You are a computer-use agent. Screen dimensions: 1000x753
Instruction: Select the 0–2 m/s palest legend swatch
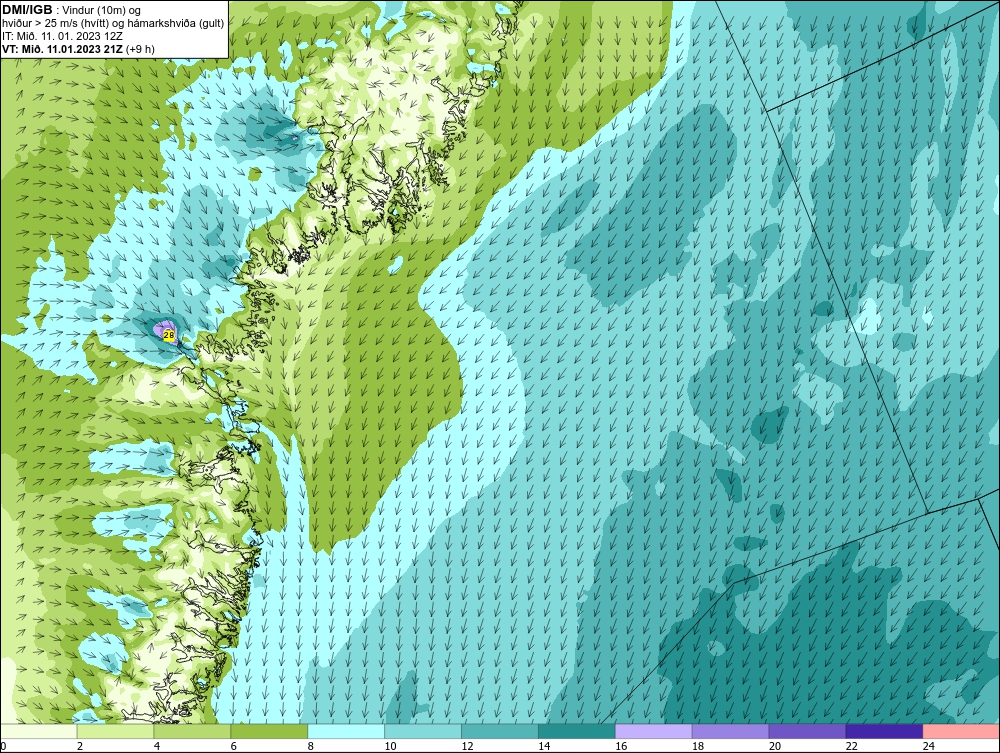click(x=38, y=731)
